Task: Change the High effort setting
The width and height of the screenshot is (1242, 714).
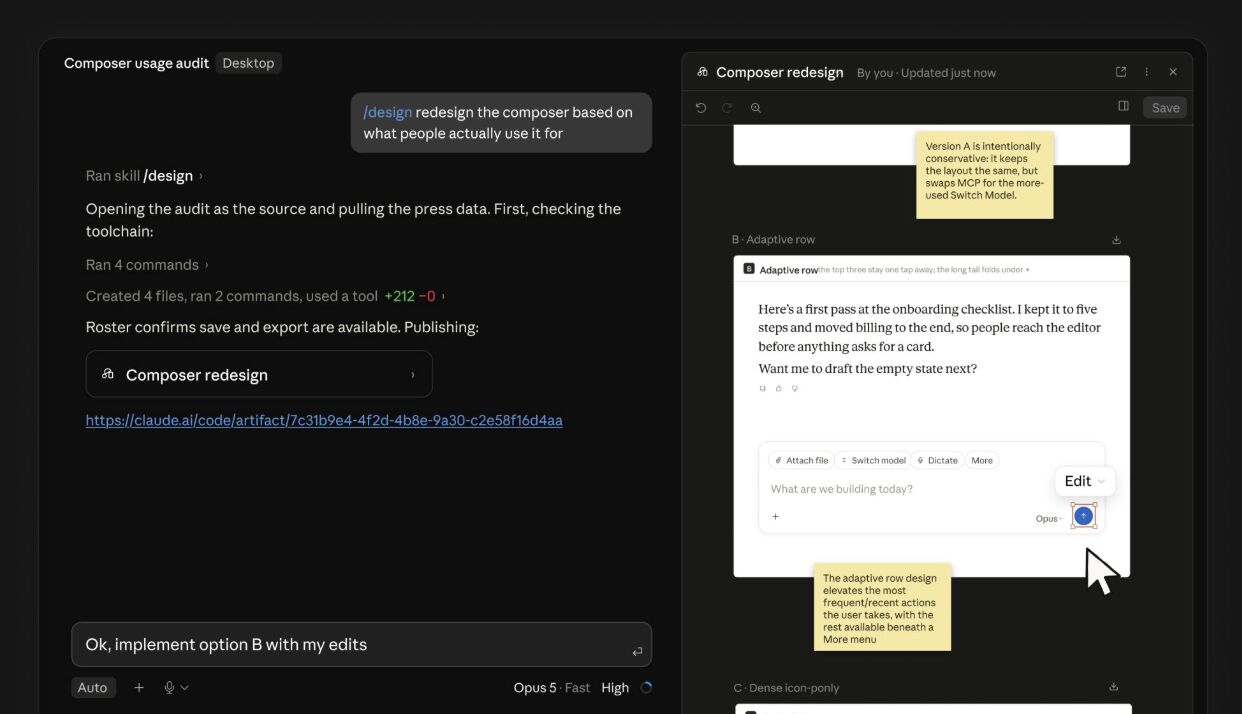Action: (615, 687)
